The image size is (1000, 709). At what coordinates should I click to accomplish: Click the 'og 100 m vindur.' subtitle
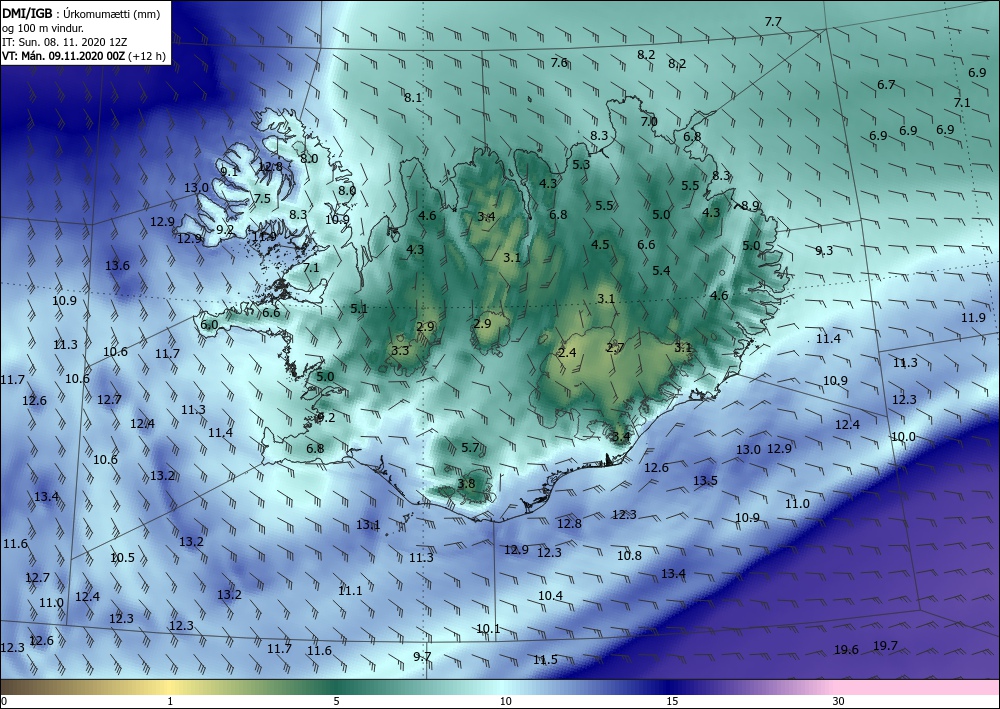point(43,28)
